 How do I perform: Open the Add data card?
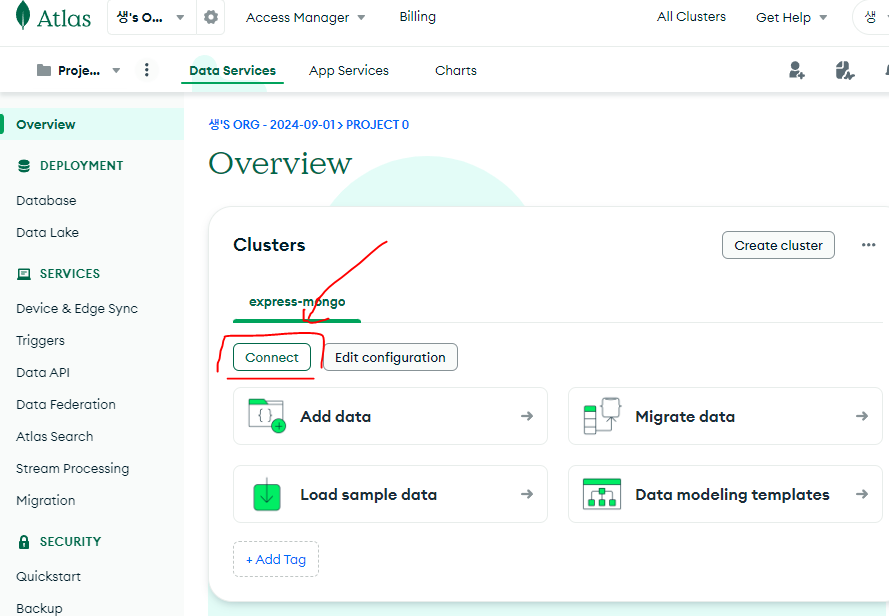[390, 416]
